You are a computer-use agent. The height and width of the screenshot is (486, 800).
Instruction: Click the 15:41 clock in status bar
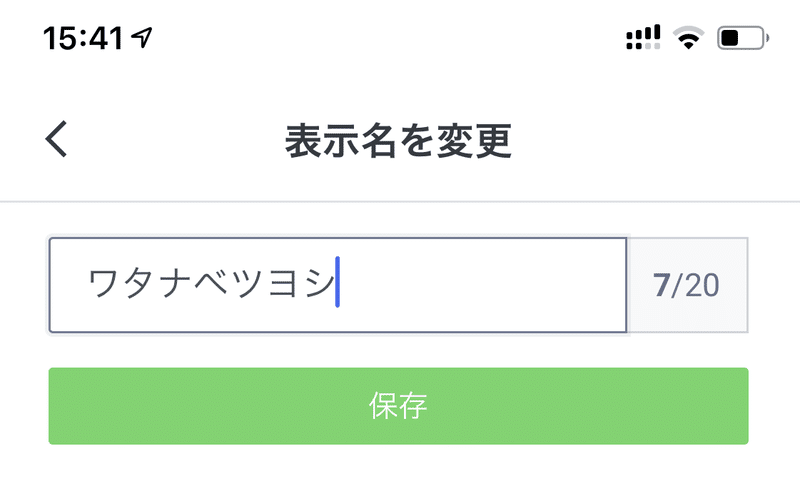coord(83,38)
